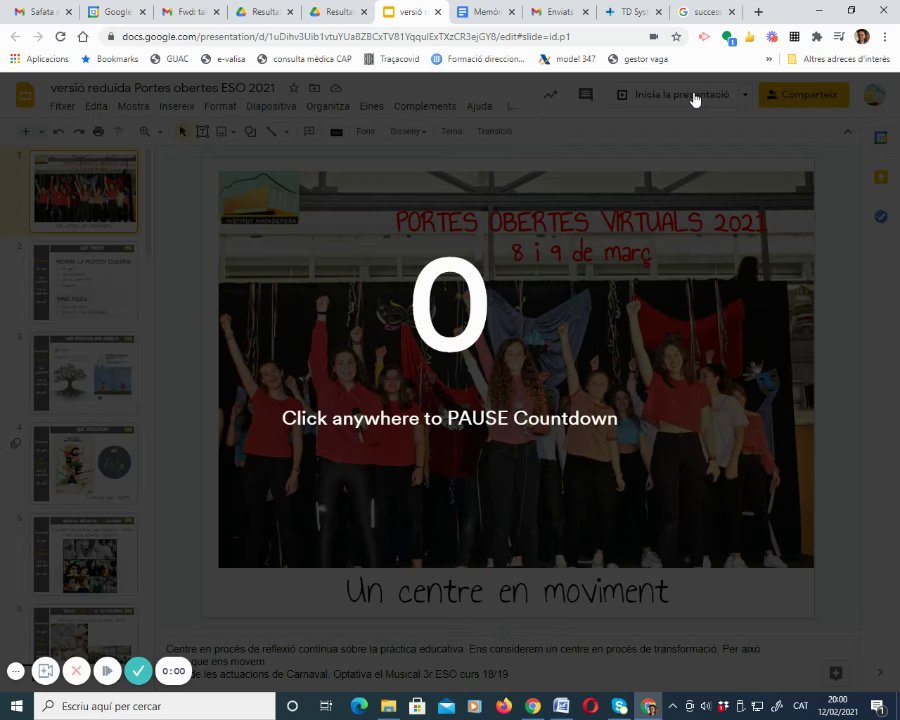
Task: Expand the line type dropdown arrow
Action: [x=286, y=131]
